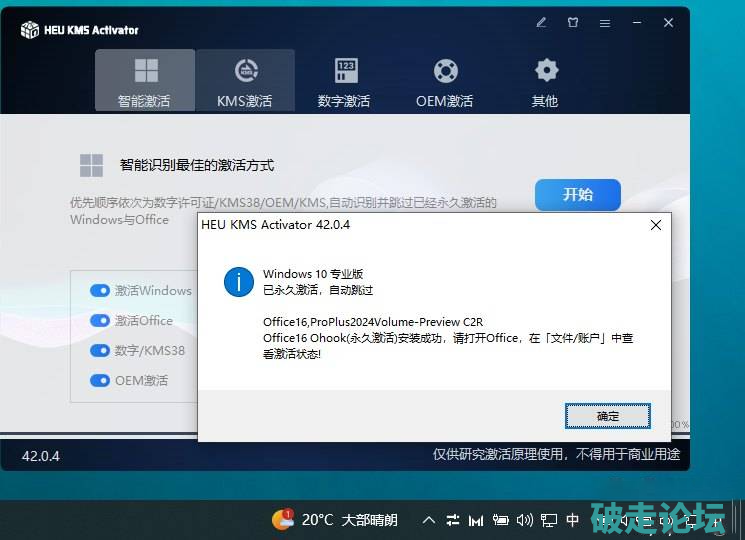Confirm the dialog with 确定
The width and height of the screenshot is (745, 540).
click(x=608, y=416)
